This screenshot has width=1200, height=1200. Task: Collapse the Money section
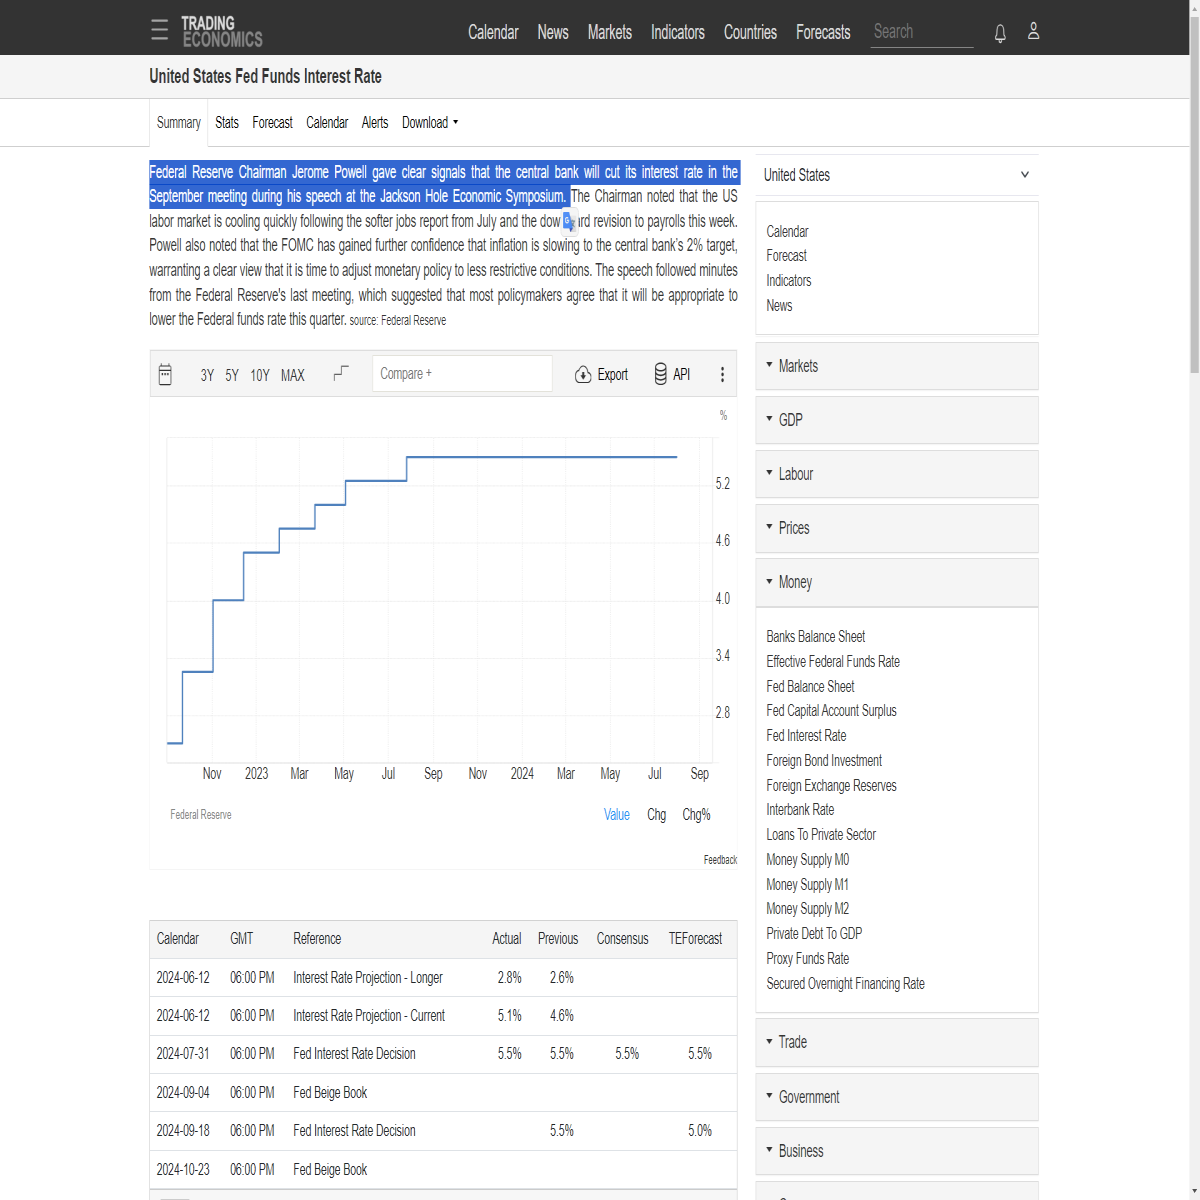point(897,582)
